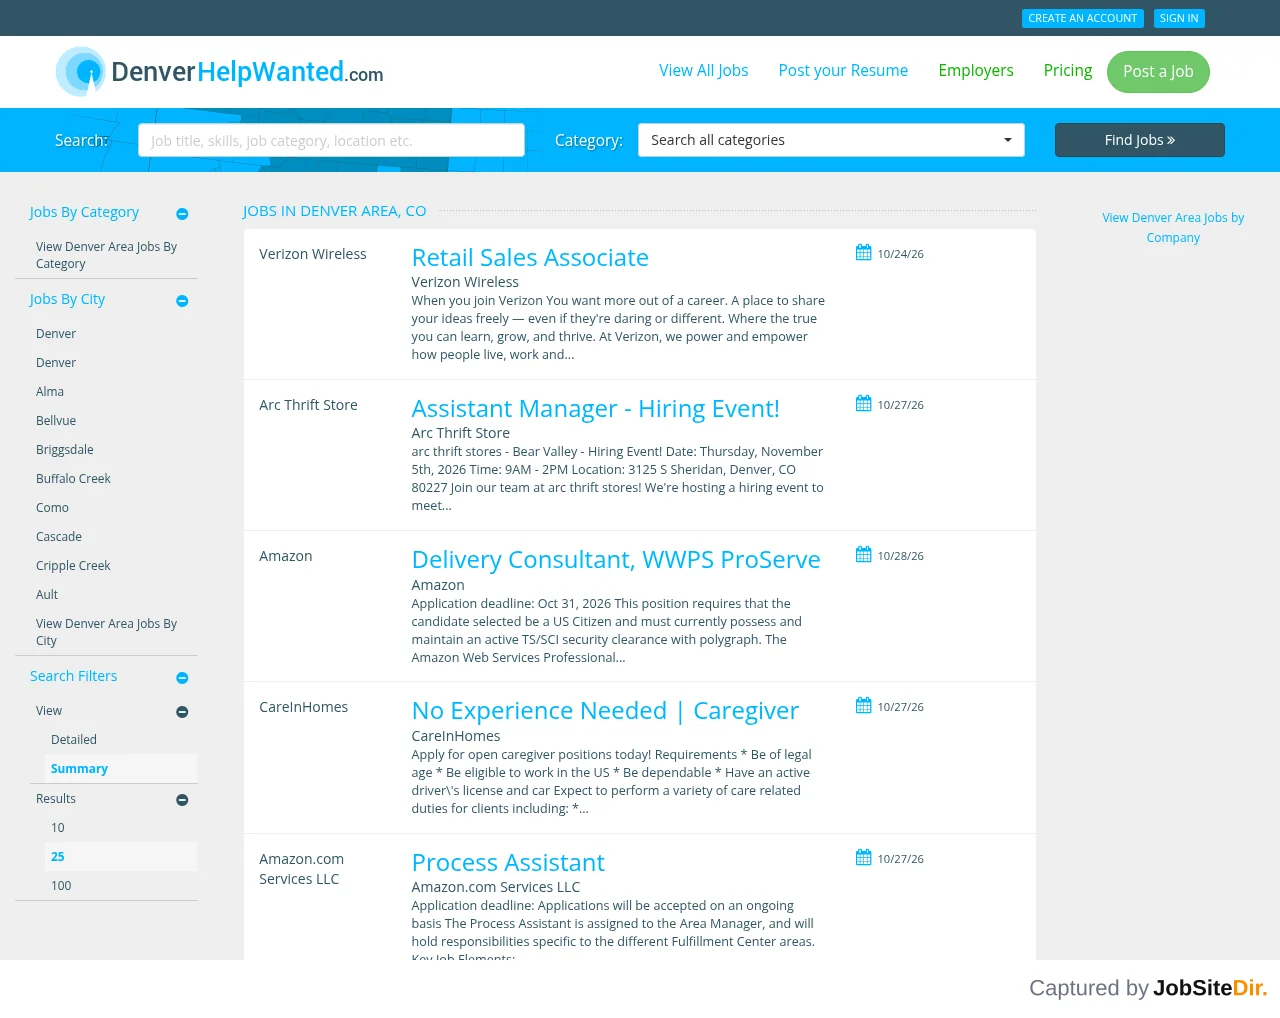The height and width of the screenshot is (1018, 1280).
Task: Open the Pricing page
Action: [x=1068, y=70]
